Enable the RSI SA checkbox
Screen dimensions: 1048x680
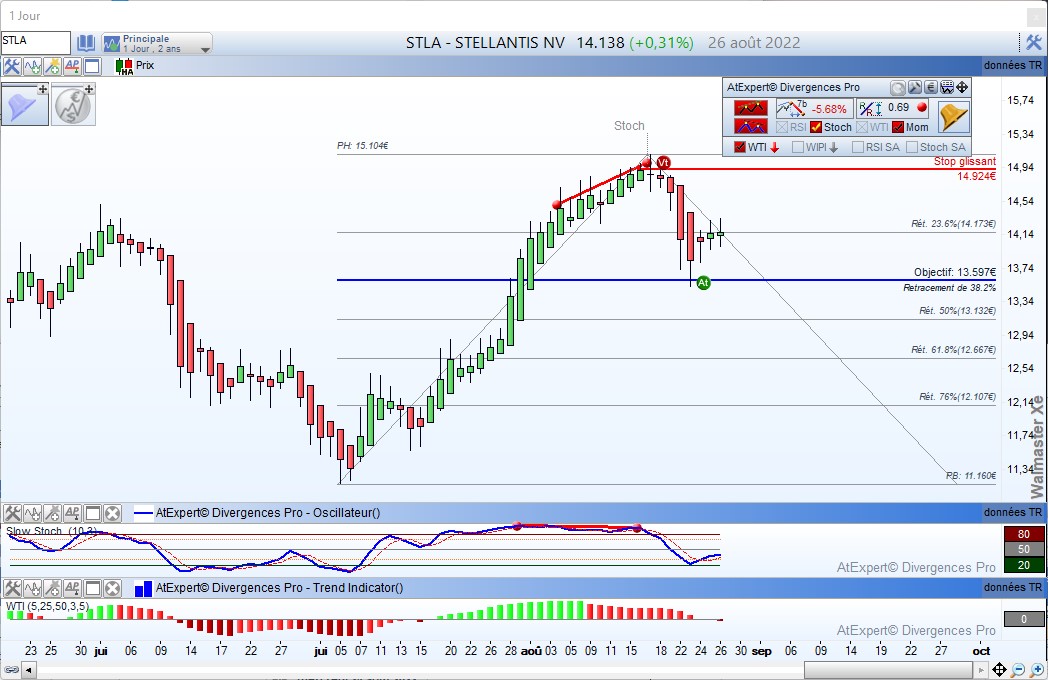point(858,147)
